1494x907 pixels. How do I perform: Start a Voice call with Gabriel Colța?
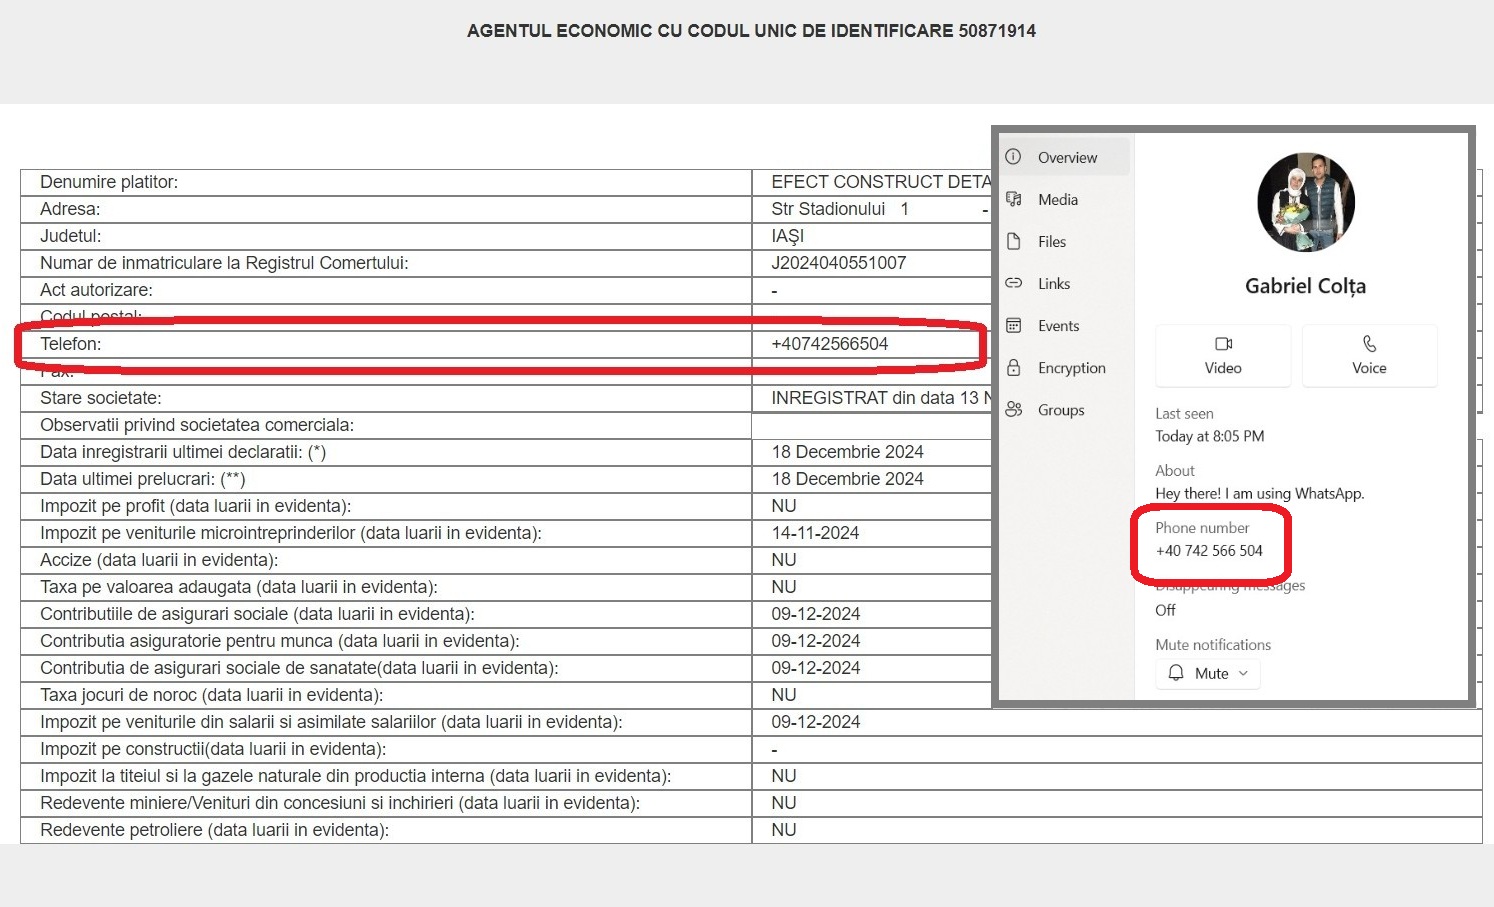click(x=1369, y=355)
